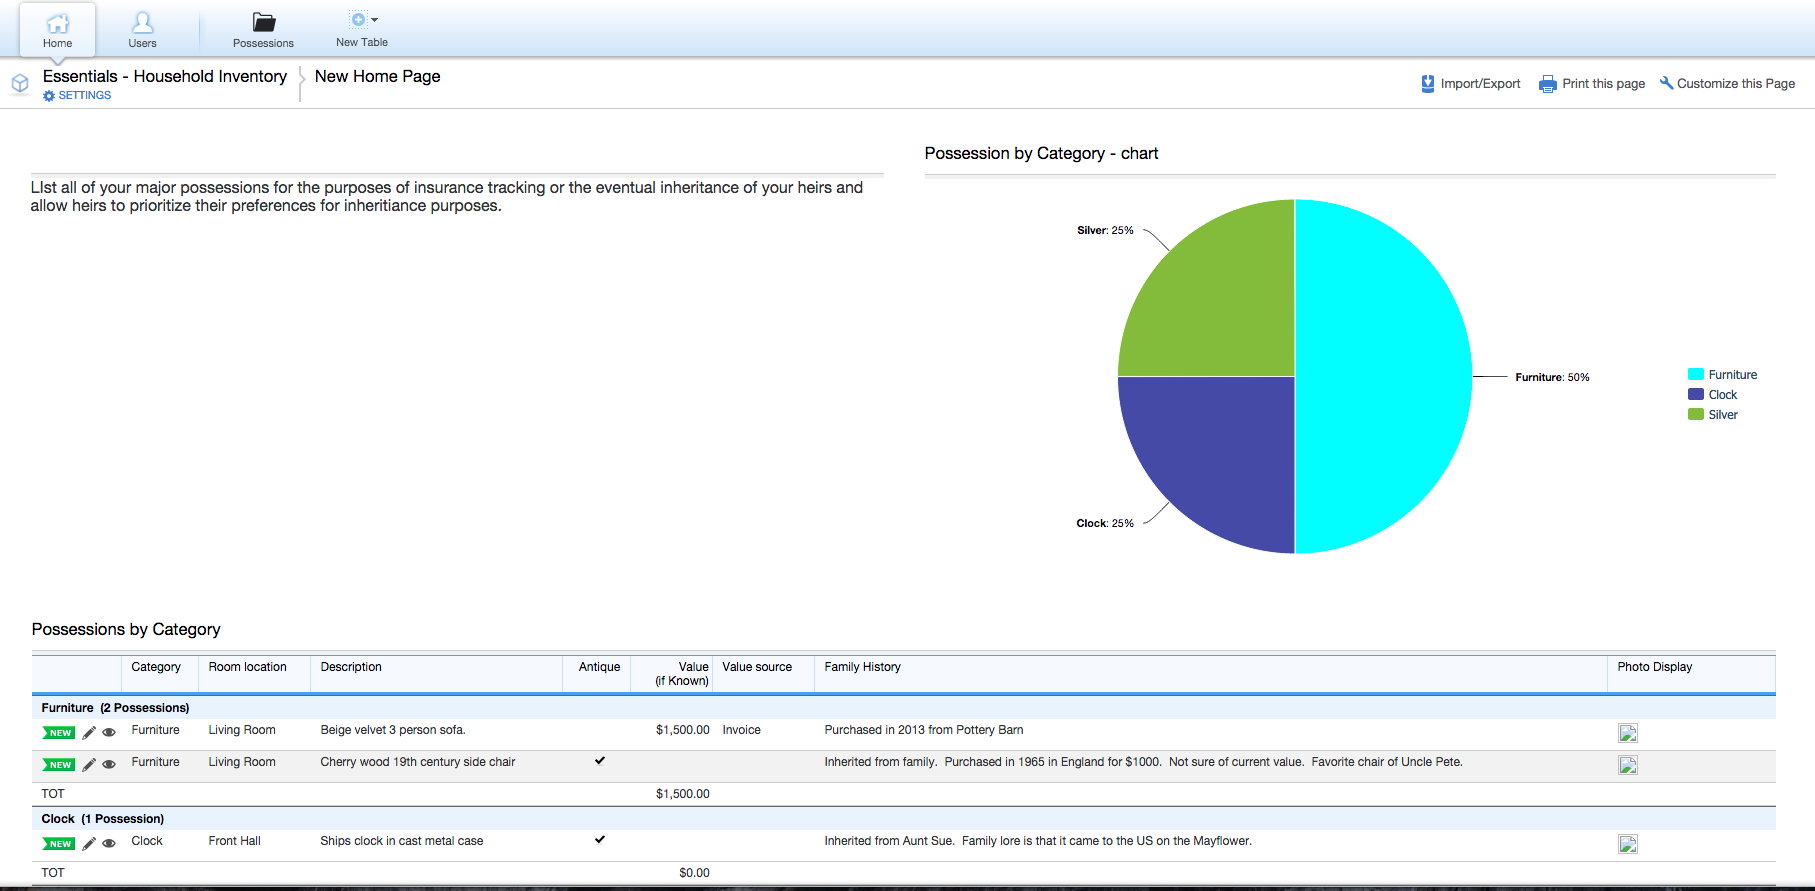Click the Clock legend label

click(1722, 395)
